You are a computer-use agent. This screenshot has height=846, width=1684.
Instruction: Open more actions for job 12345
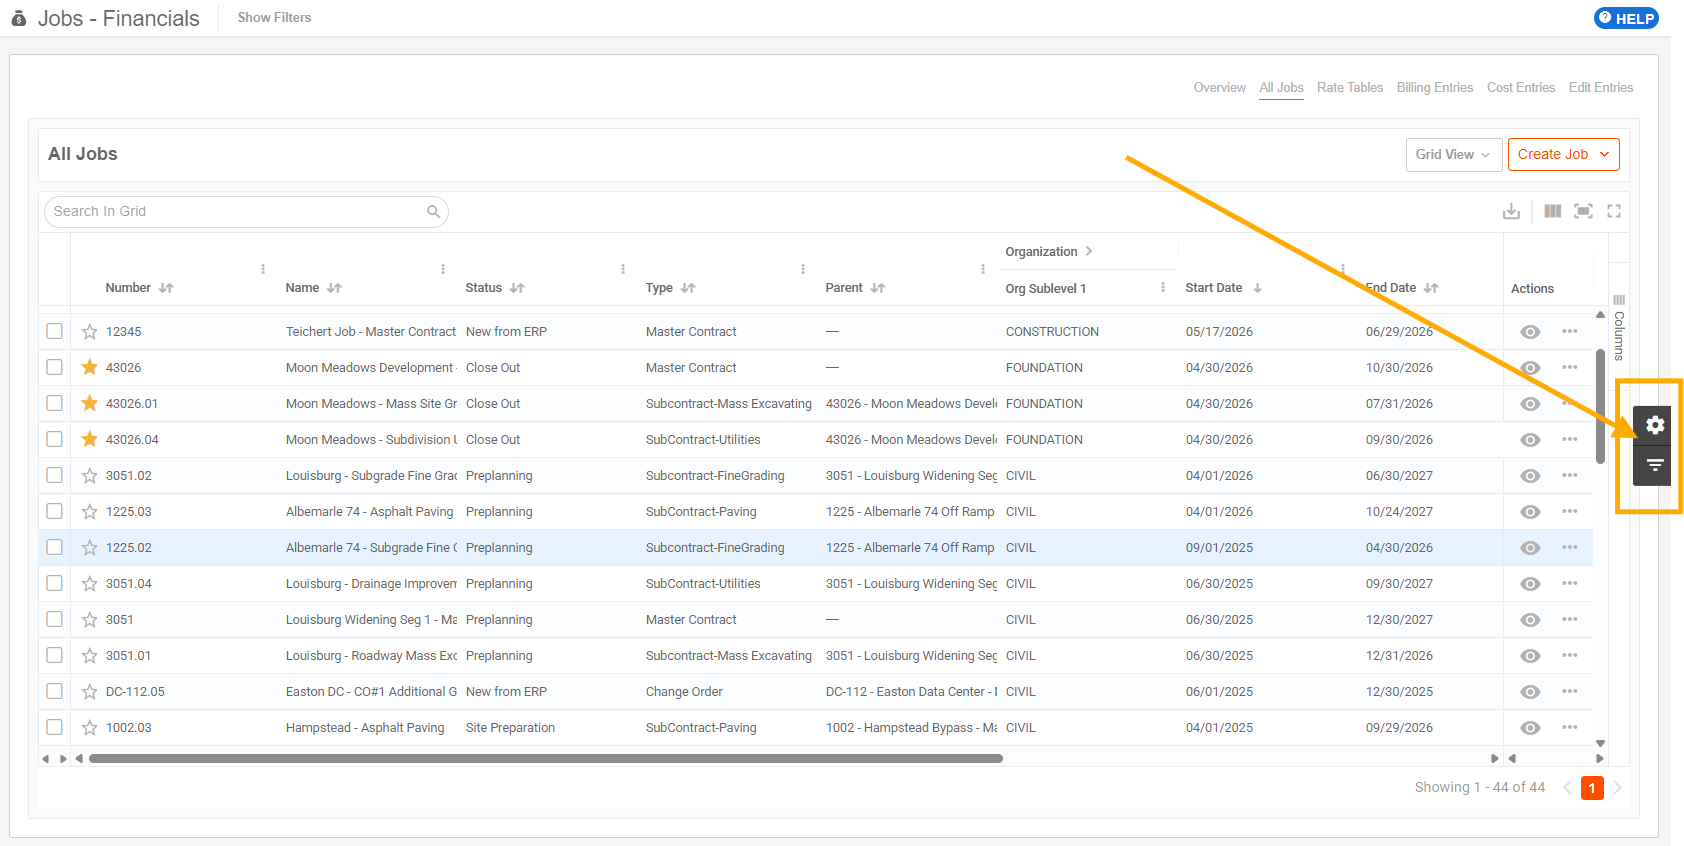point(1570,331)
